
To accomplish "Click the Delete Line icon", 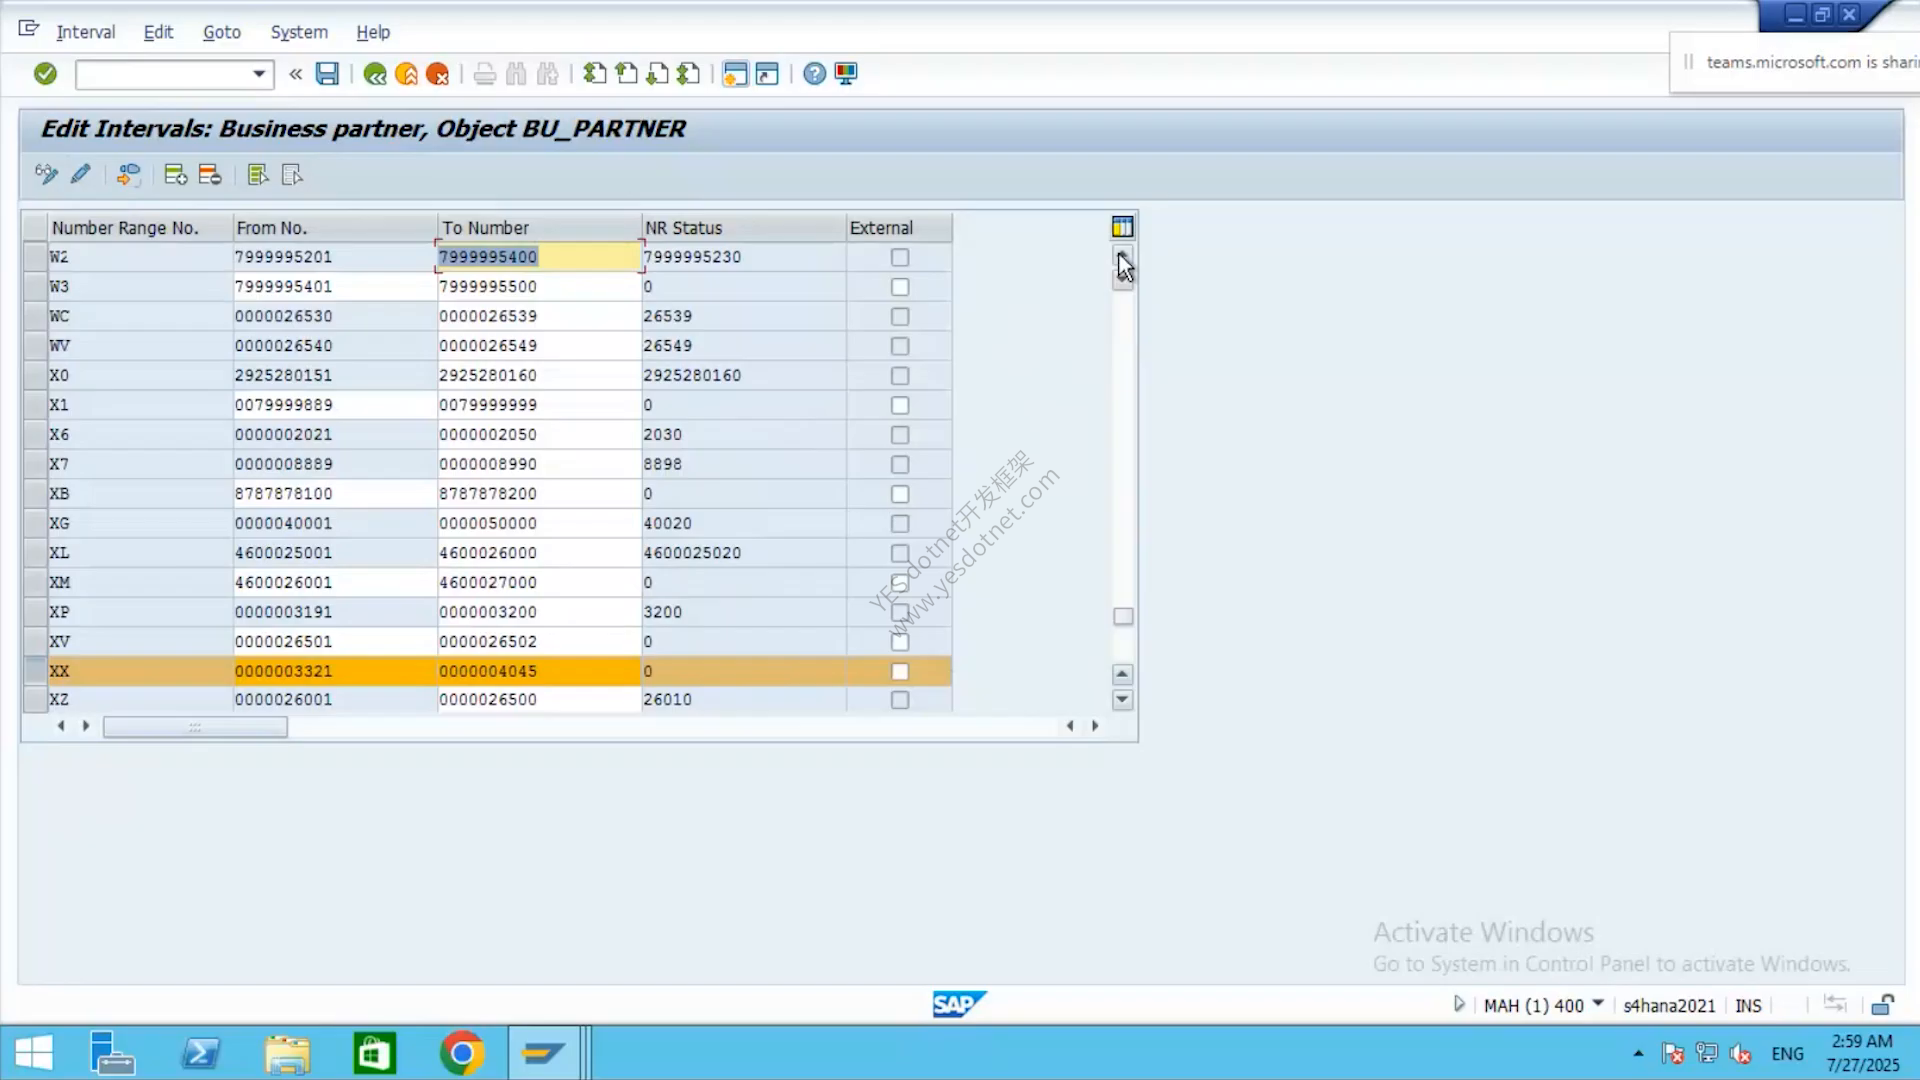I will pos(209,175).
